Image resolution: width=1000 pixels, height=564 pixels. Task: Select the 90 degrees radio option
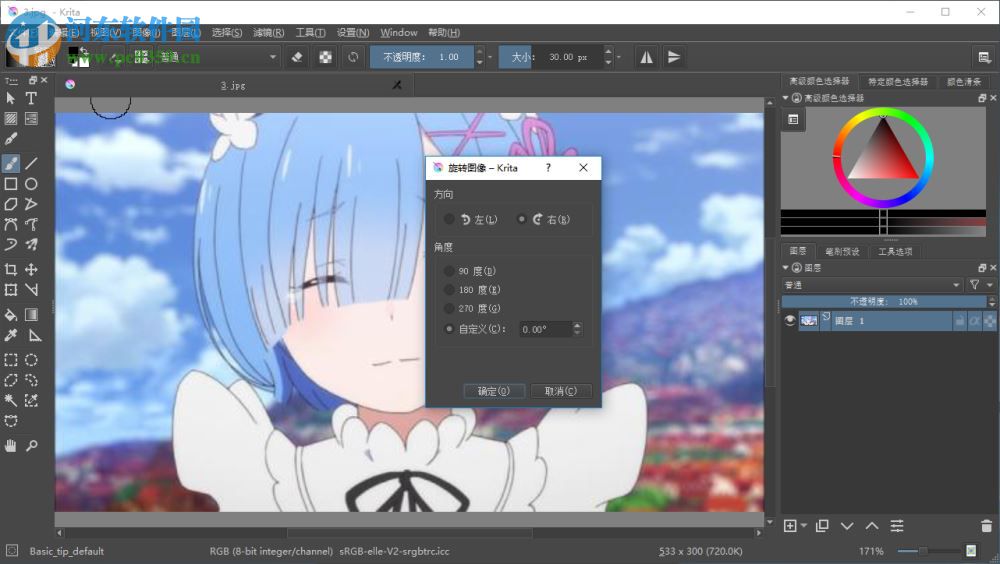[449, 271]
